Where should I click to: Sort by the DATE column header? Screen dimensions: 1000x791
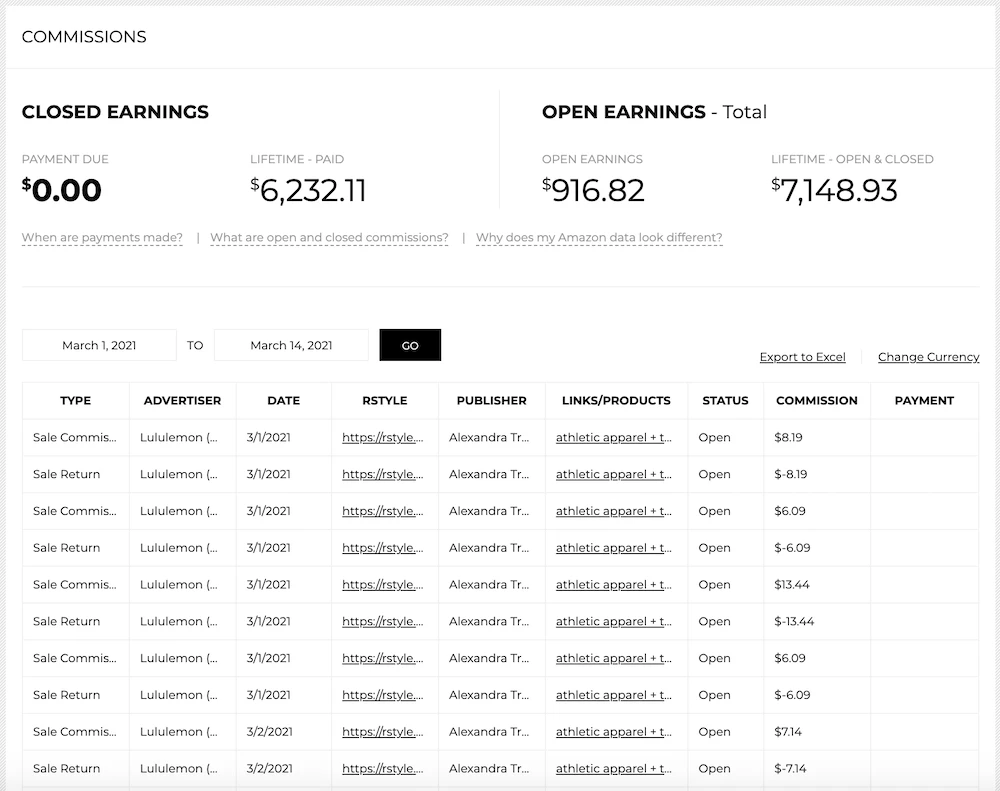(x=284, y=401)
